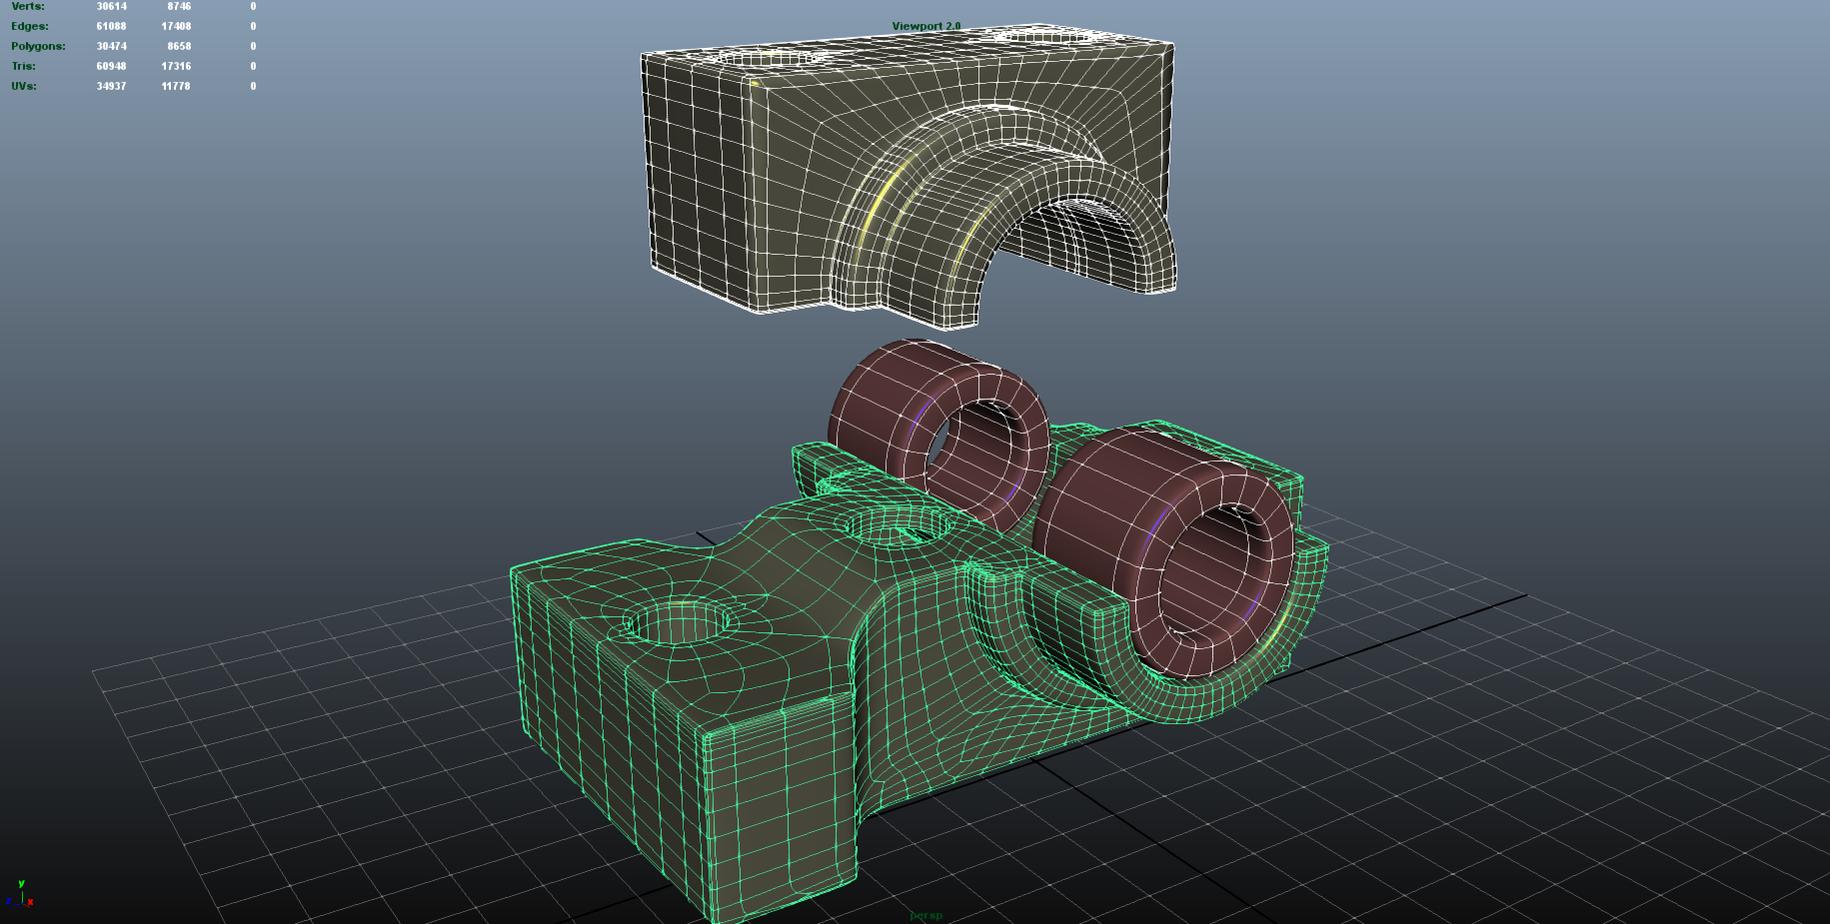The image size is (1830, 924).
Task: Click the X axis on the view gizmo
Action: point(30,902)
